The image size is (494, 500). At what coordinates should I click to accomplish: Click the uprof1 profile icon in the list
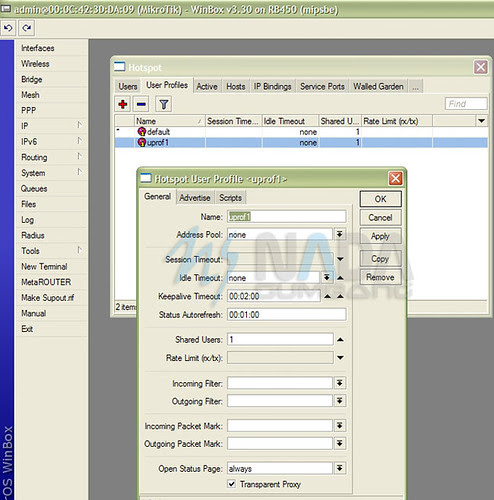click(142, 143)
